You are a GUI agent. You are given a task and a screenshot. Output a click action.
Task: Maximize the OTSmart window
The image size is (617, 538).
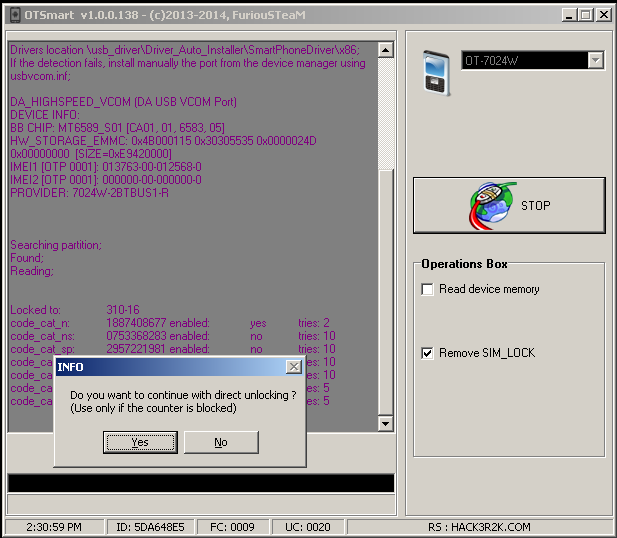585,14
